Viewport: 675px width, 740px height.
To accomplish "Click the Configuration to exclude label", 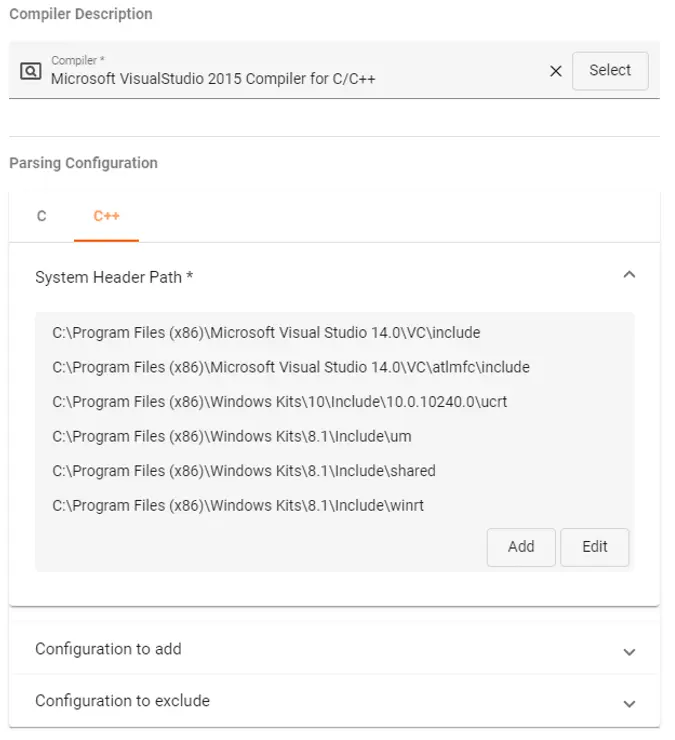I will (x=122, y=701).
